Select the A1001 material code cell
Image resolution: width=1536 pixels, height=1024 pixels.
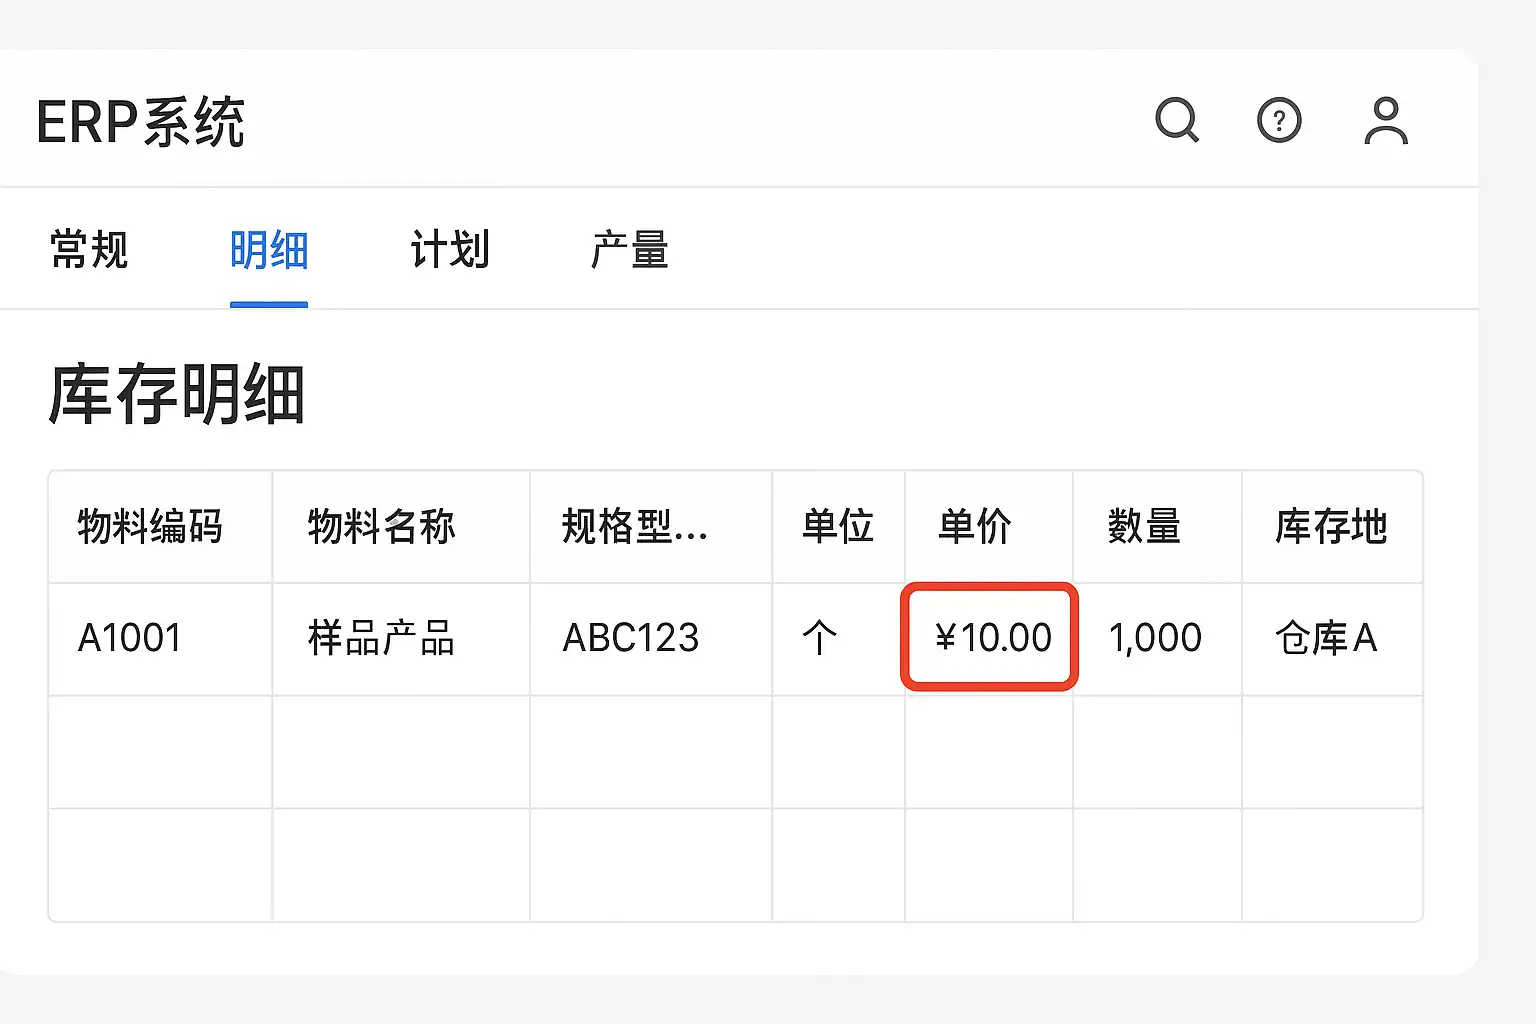click(x=130, y=638)
